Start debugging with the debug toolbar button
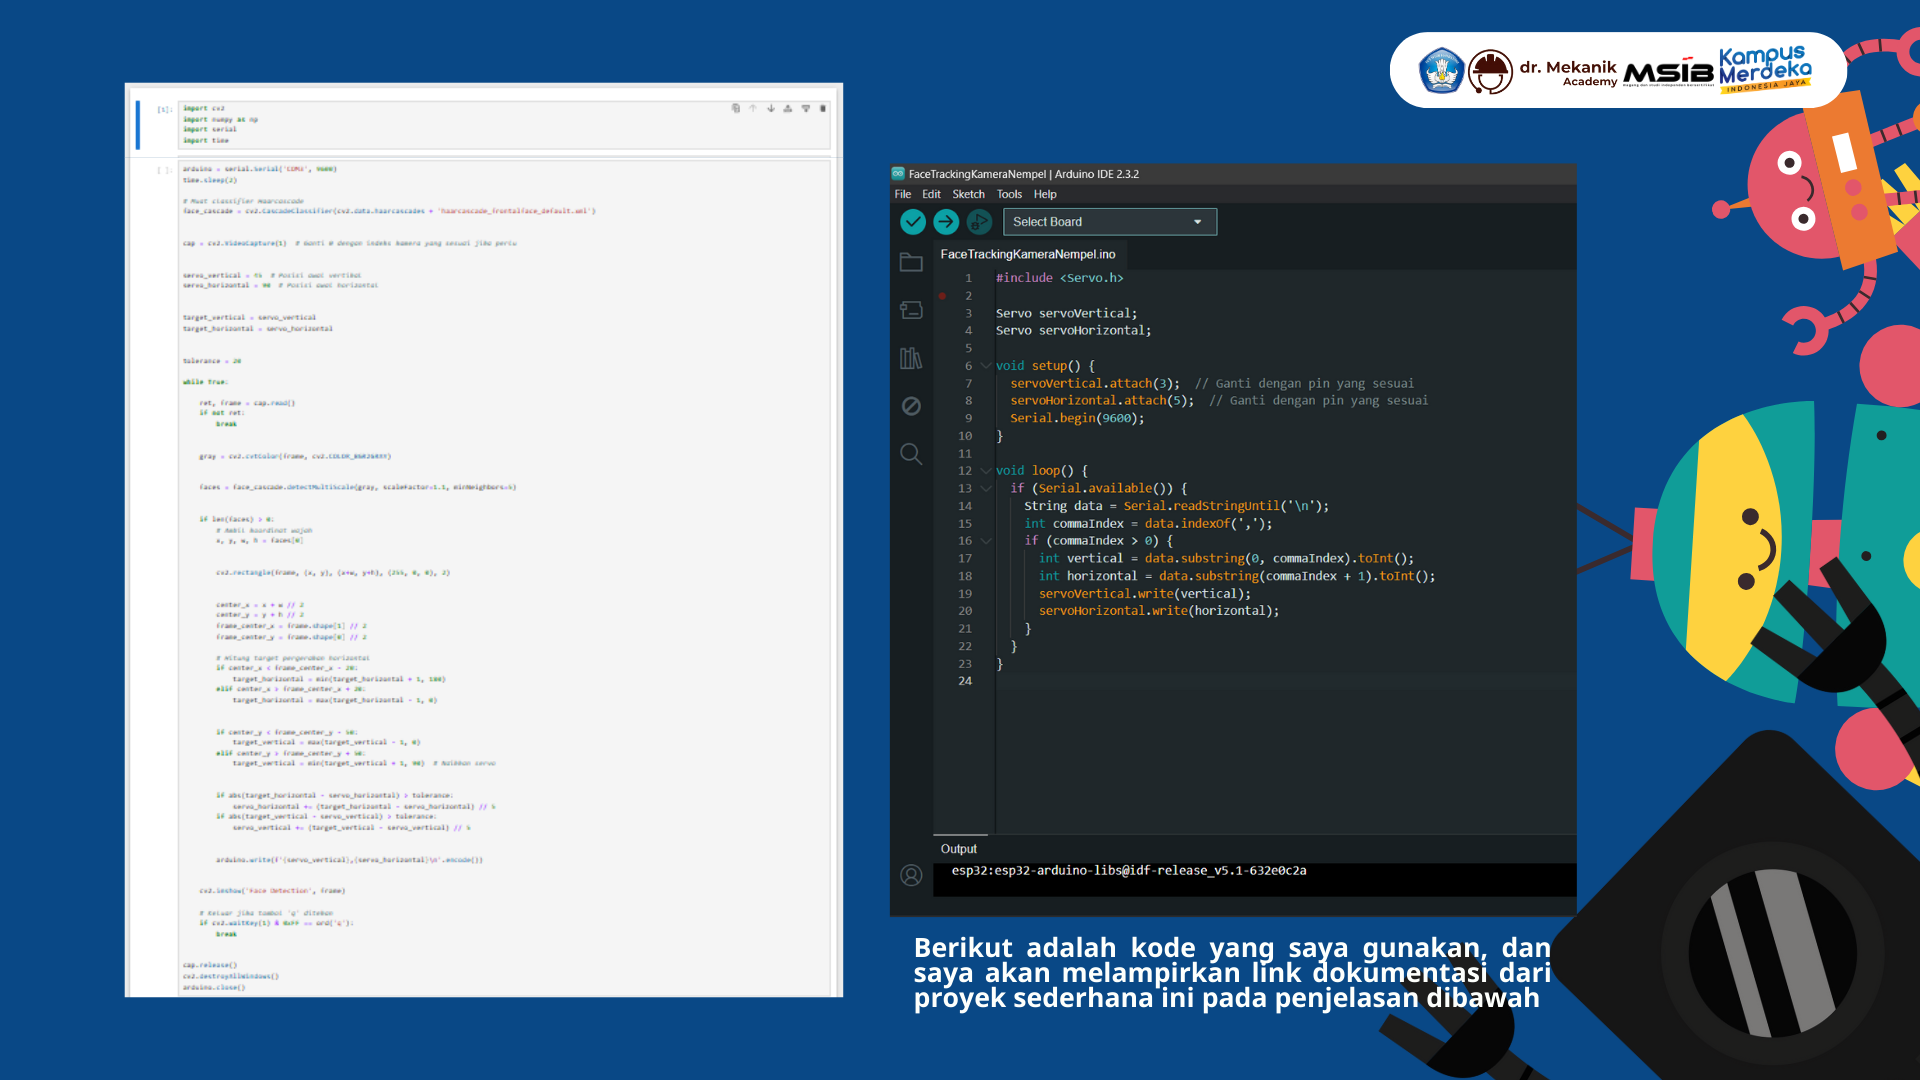Screen dimensions: 1920x1080 (979, 222)
